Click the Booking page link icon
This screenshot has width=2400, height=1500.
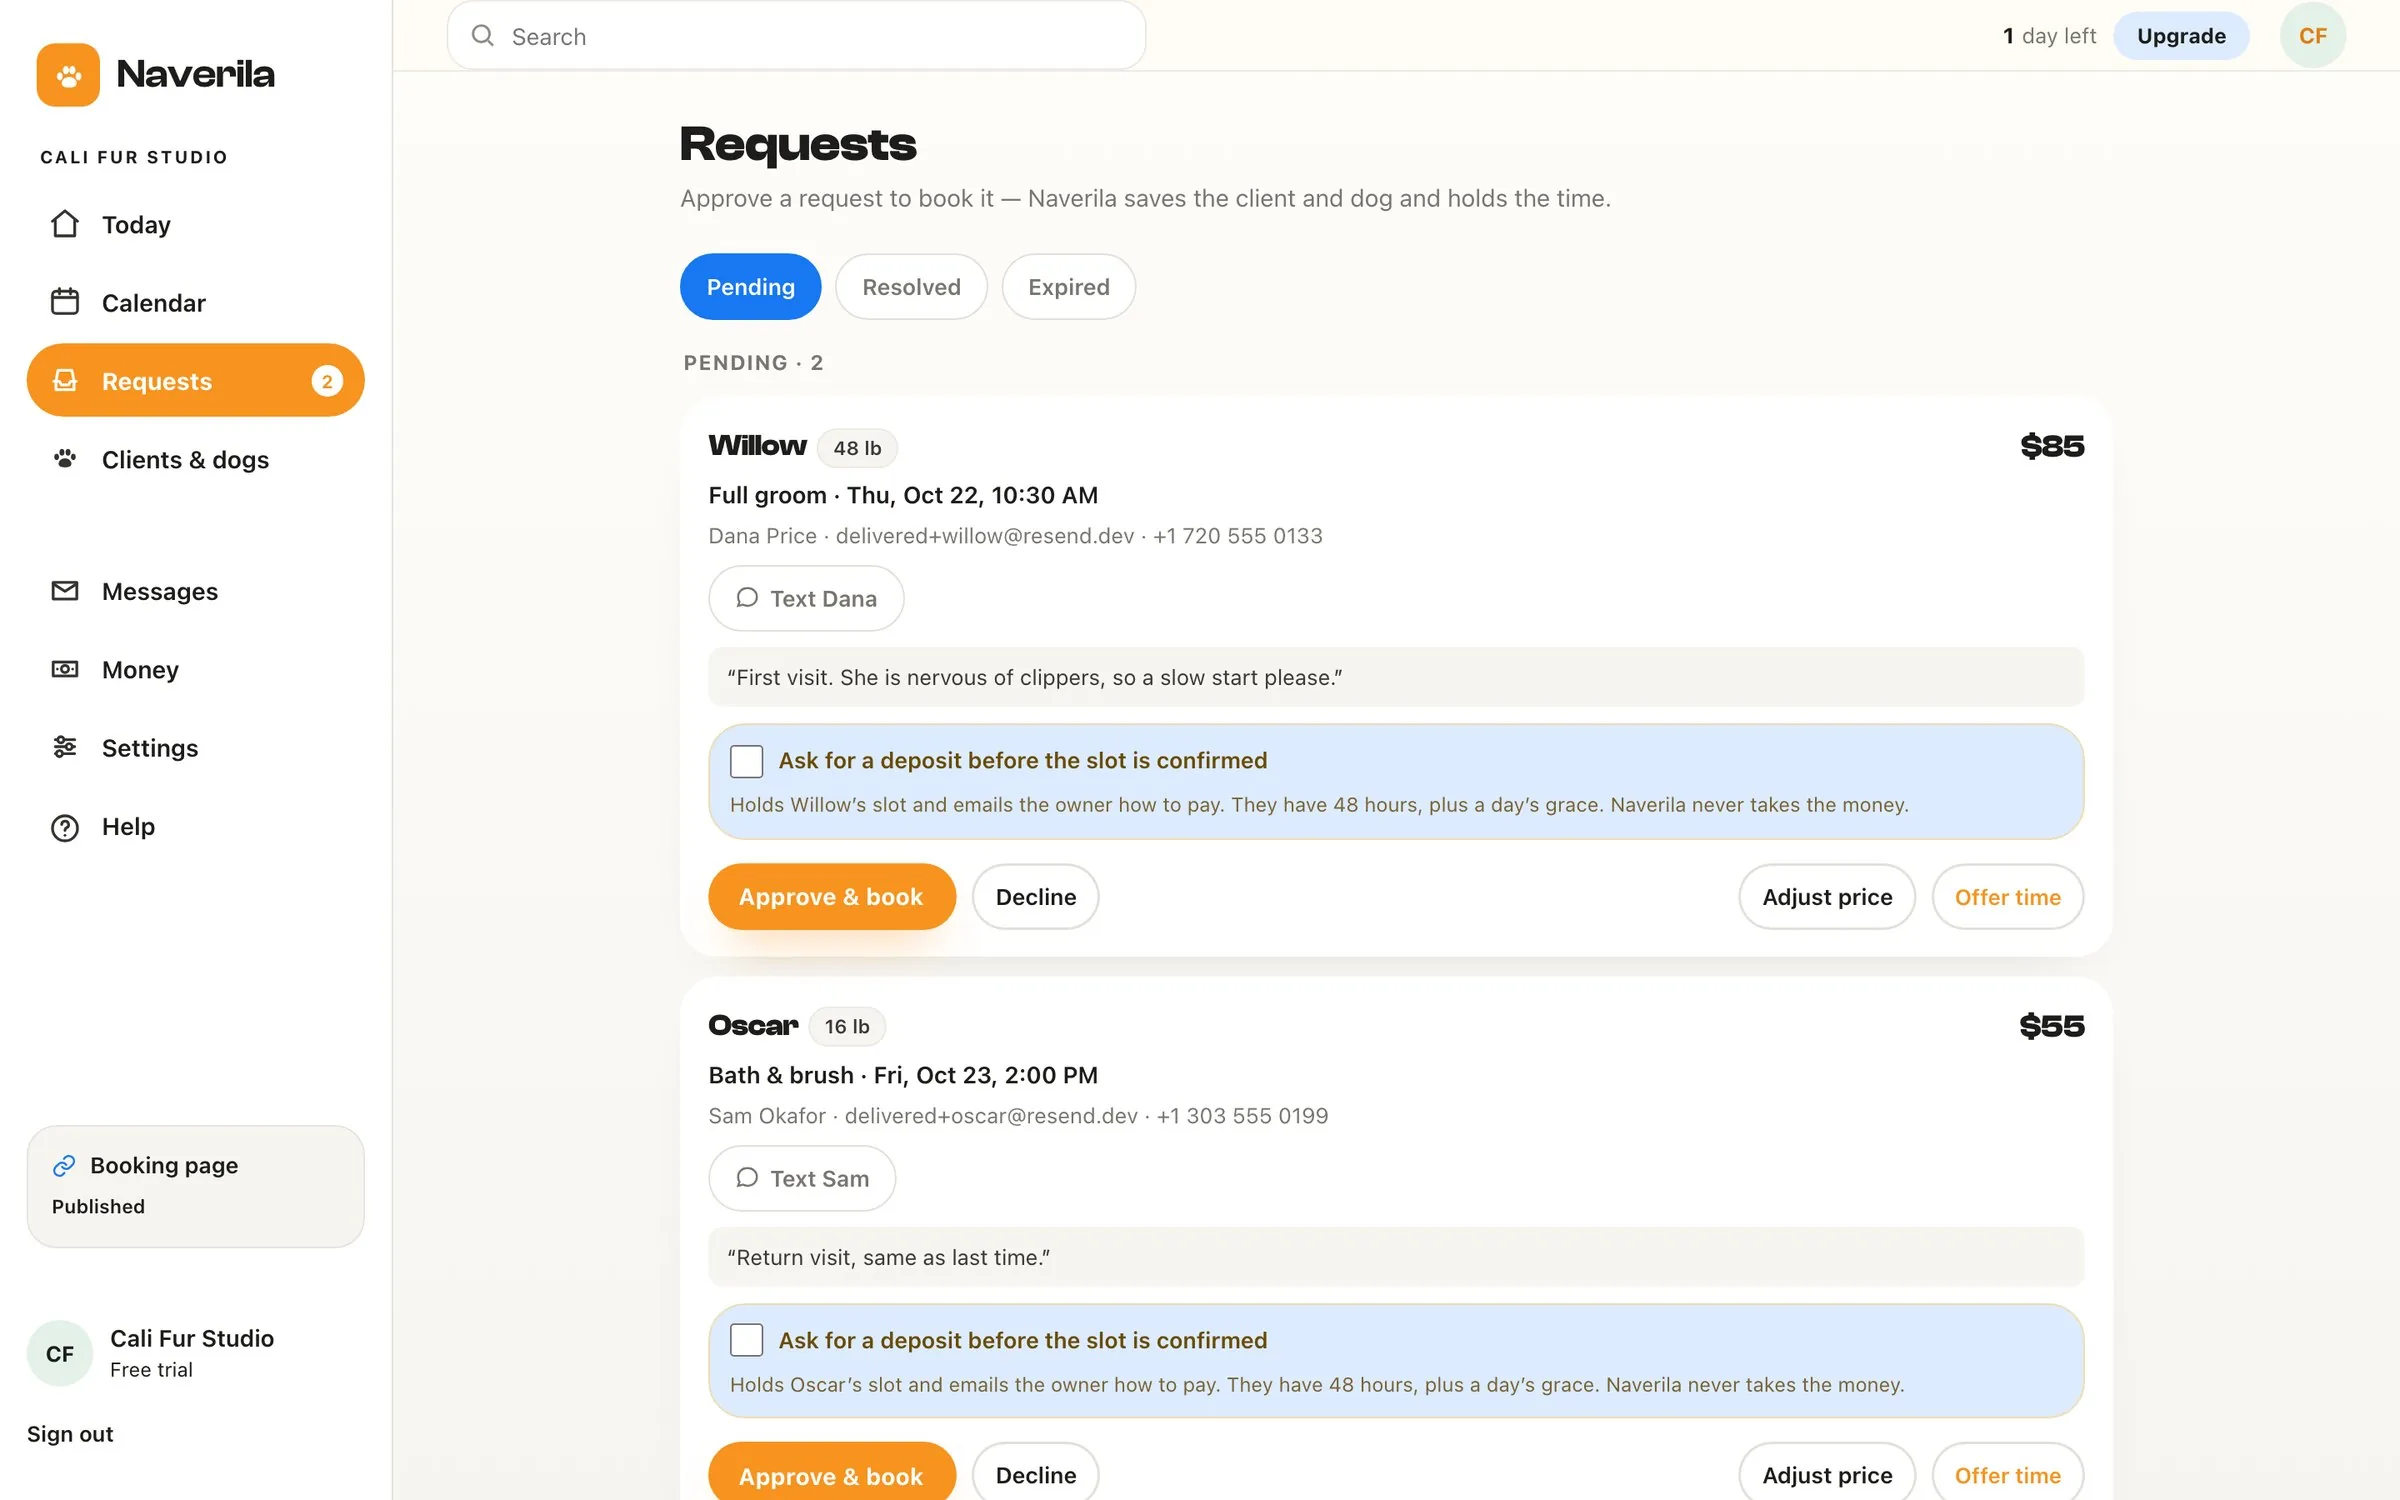pos(64,1166)
